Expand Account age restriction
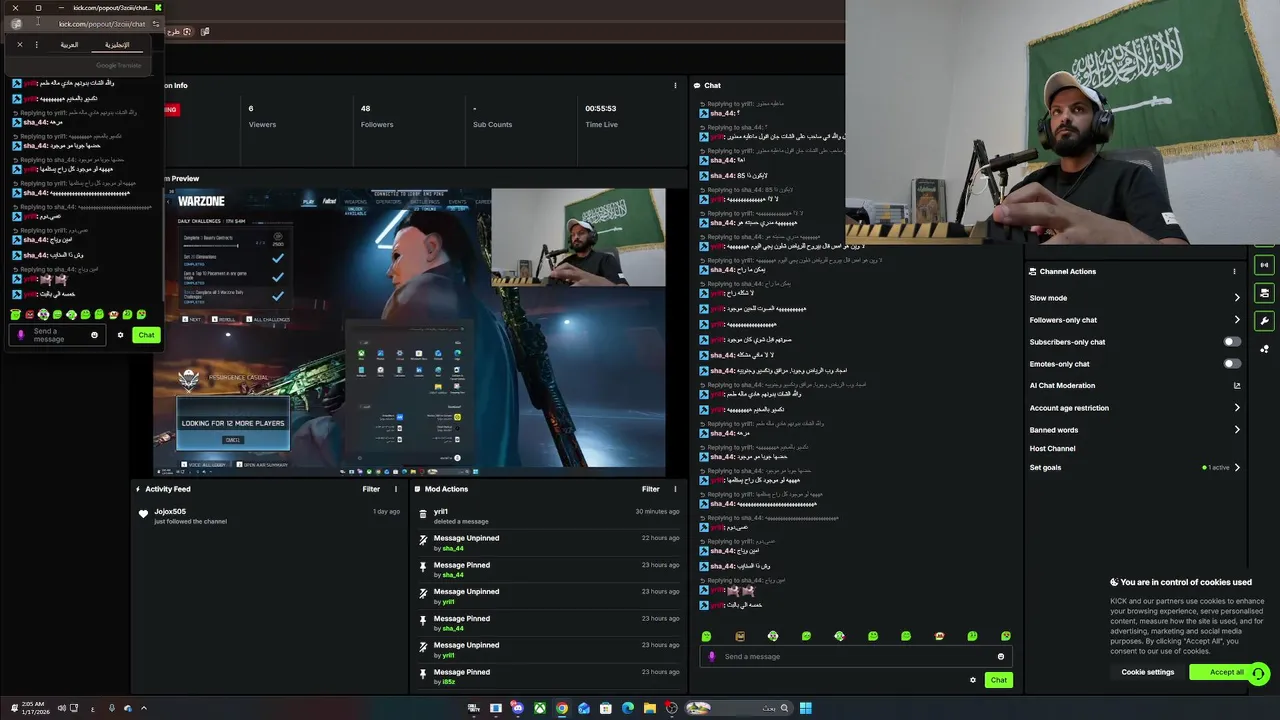Screen dimensions: 1280x720 tap(1237, 408)
